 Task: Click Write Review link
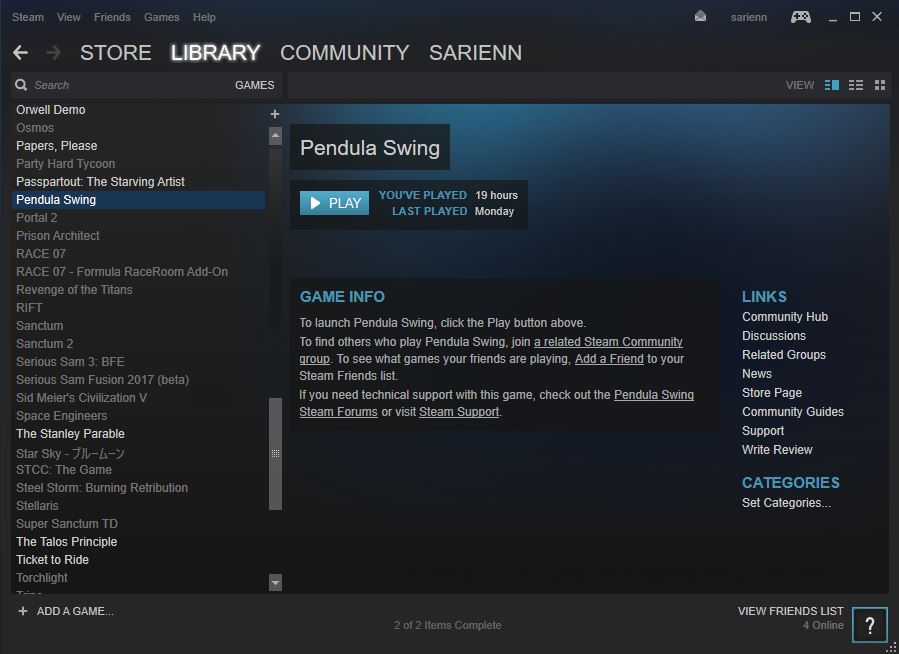coord(777,449)
